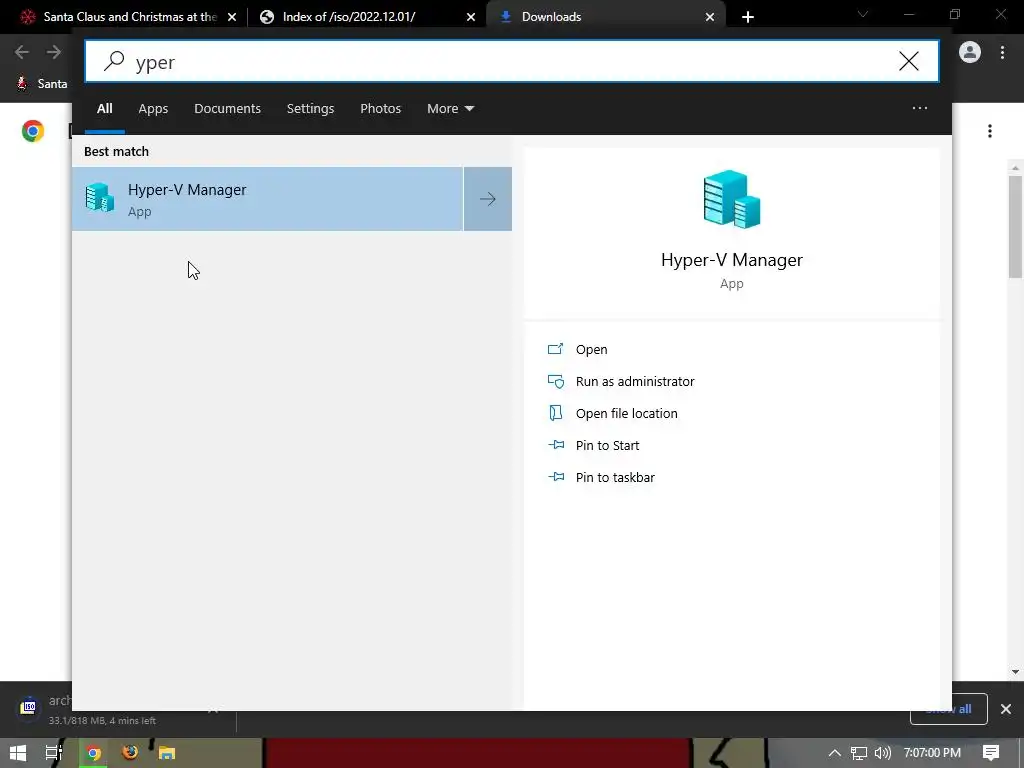Screen dimensions: 1024x768
Task: Open the Santa bookmark
Action: point(42,84)
